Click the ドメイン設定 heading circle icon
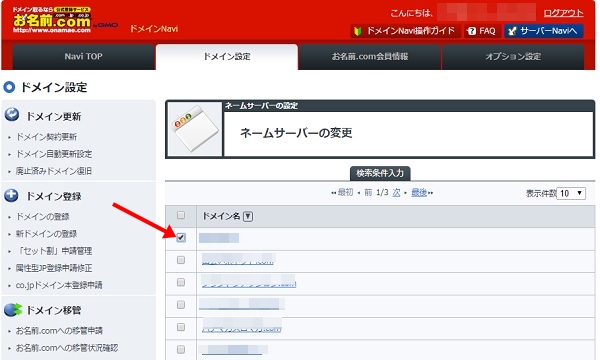 point(9,87)
